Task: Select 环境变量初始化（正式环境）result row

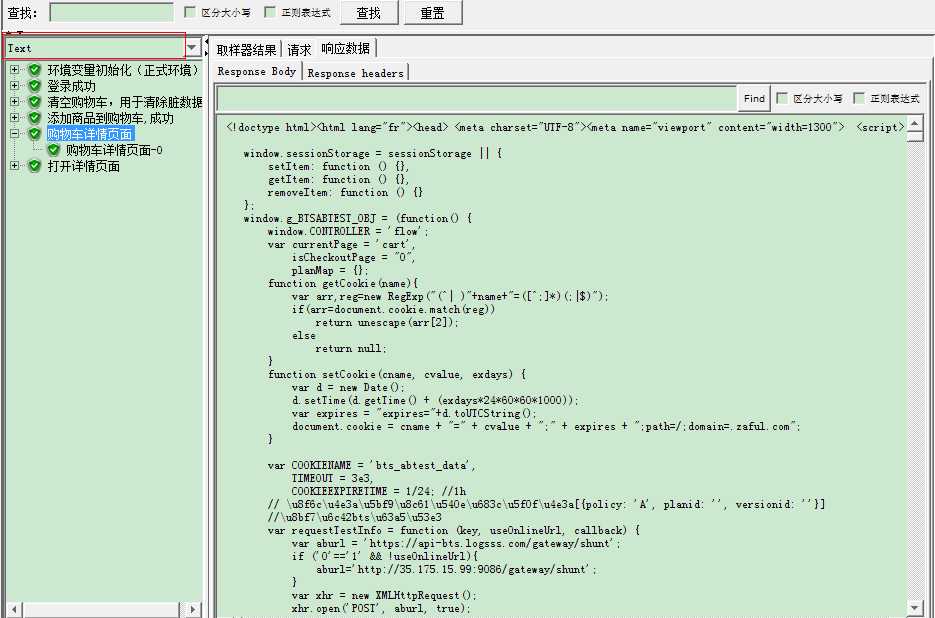Action: click(123, 70)
